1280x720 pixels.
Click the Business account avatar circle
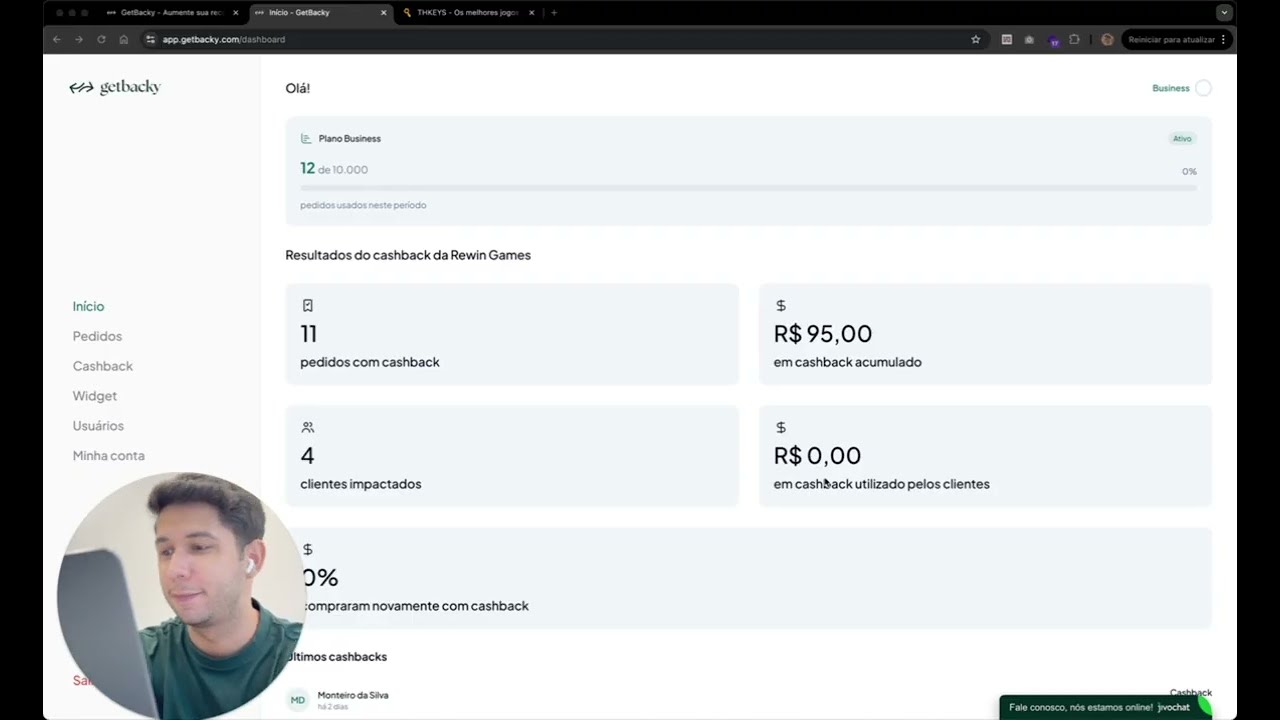point(1203,88)
